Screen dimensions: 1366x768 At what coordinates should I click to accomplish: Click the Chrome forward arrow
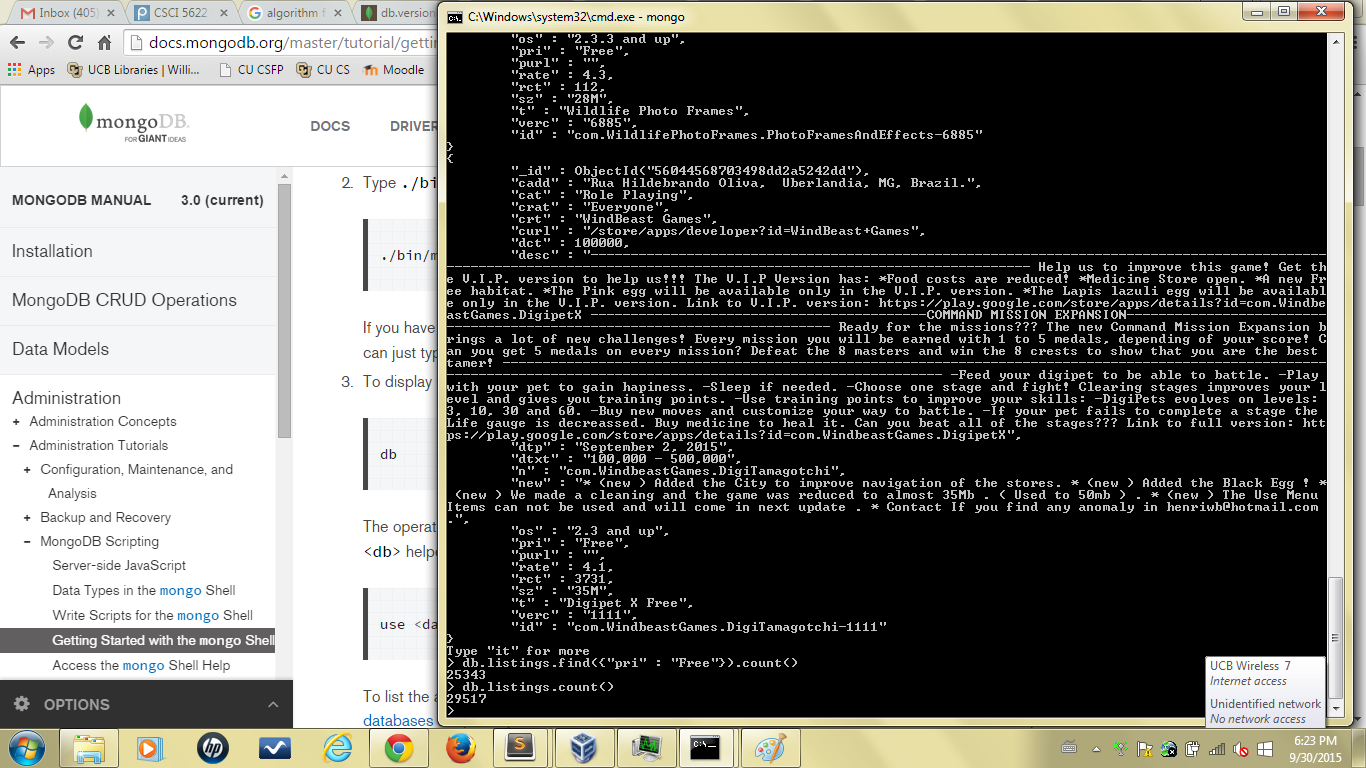[x=46, y=43]
